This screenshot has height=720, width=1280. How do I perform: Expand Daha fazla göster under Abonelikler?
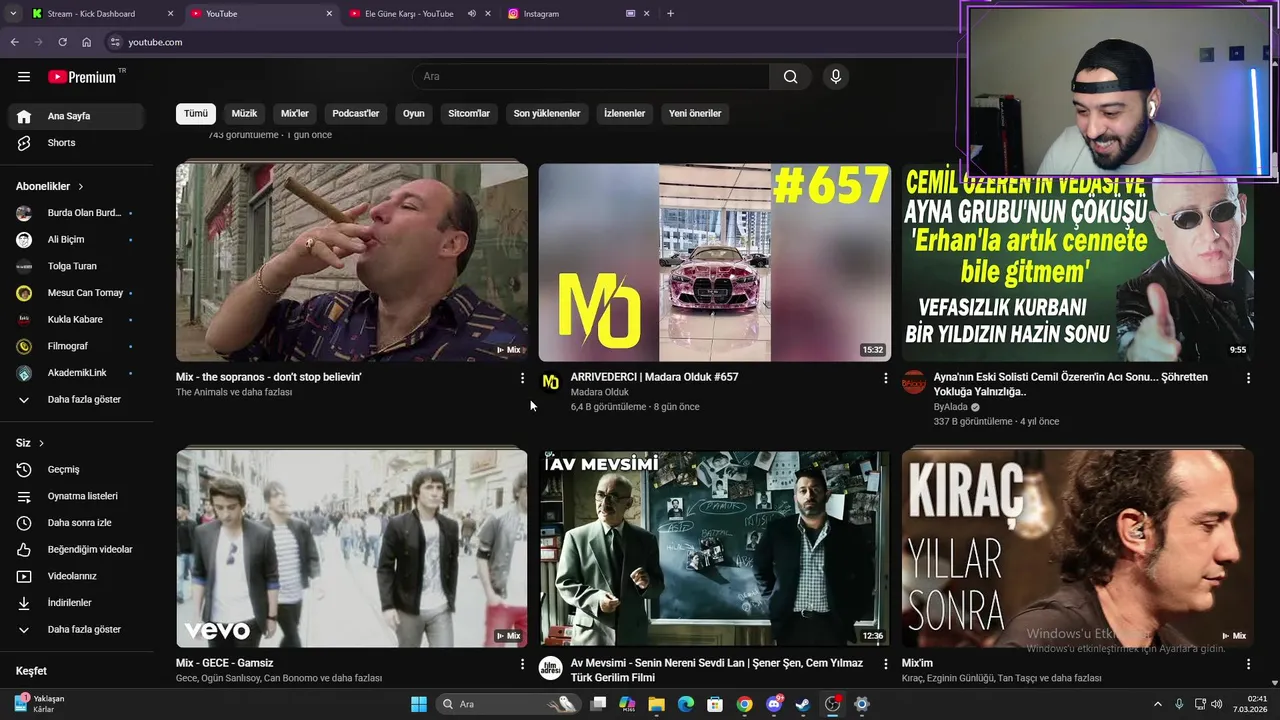click(77, 400)
